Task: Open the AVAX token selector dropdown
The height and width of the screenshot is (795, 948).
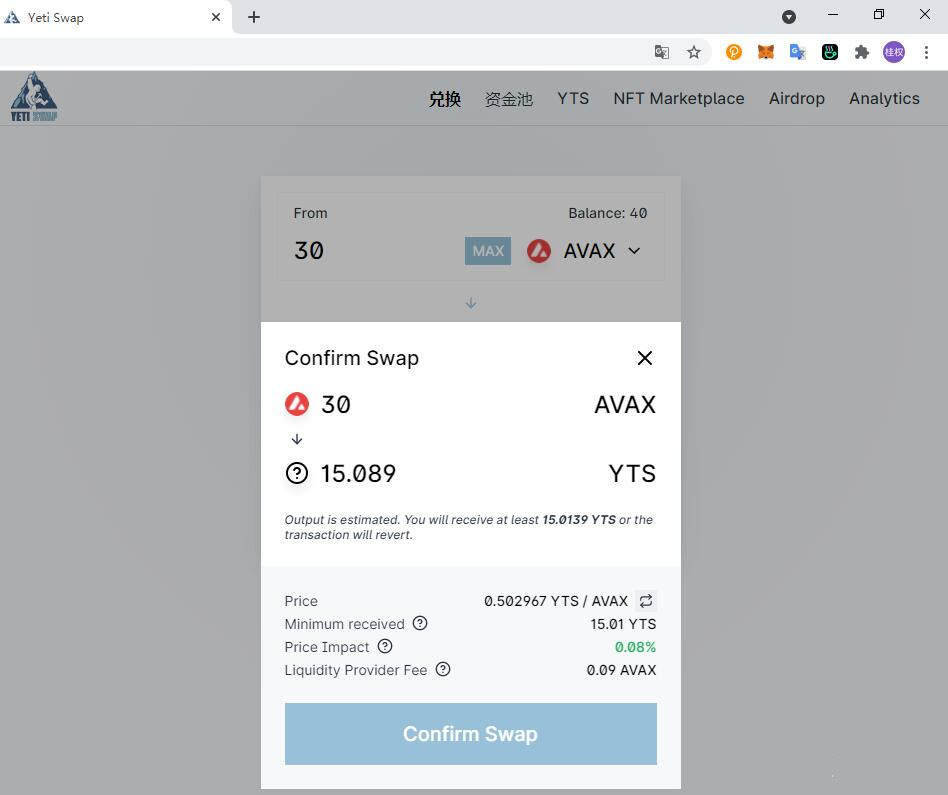Action: [584, 251]
